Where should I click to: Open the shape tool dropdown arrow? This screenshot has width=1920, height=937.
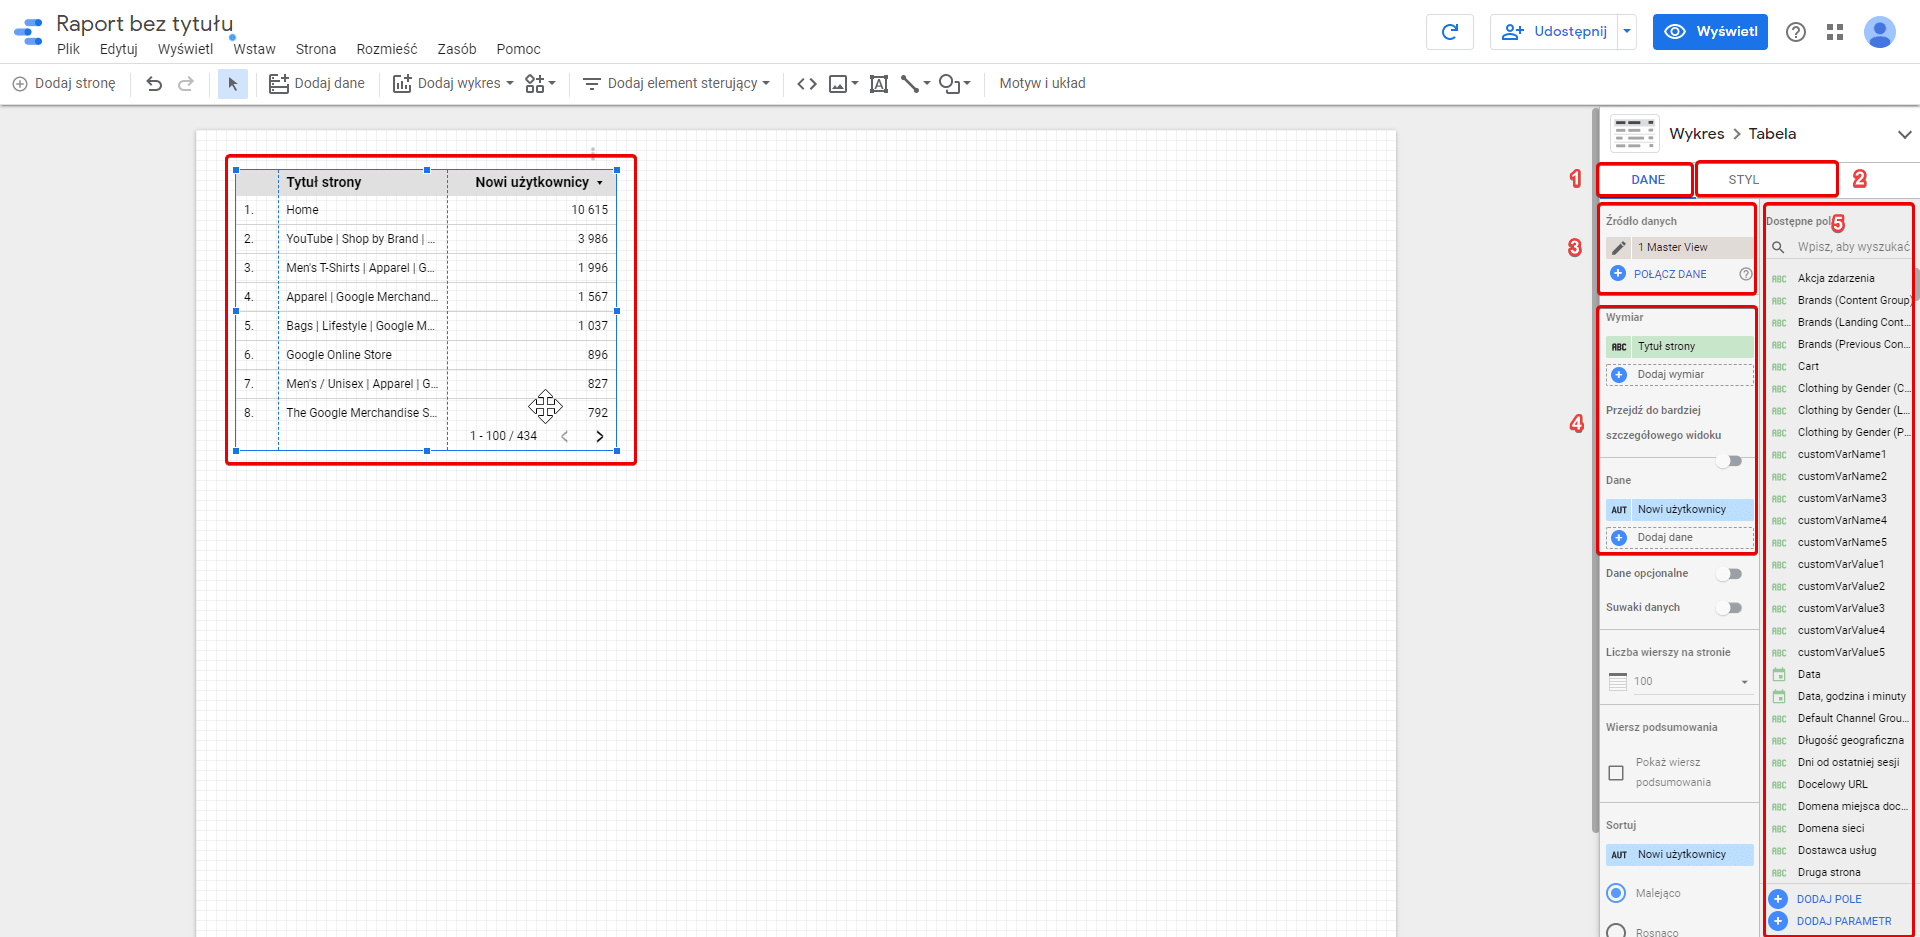(967, 84)
